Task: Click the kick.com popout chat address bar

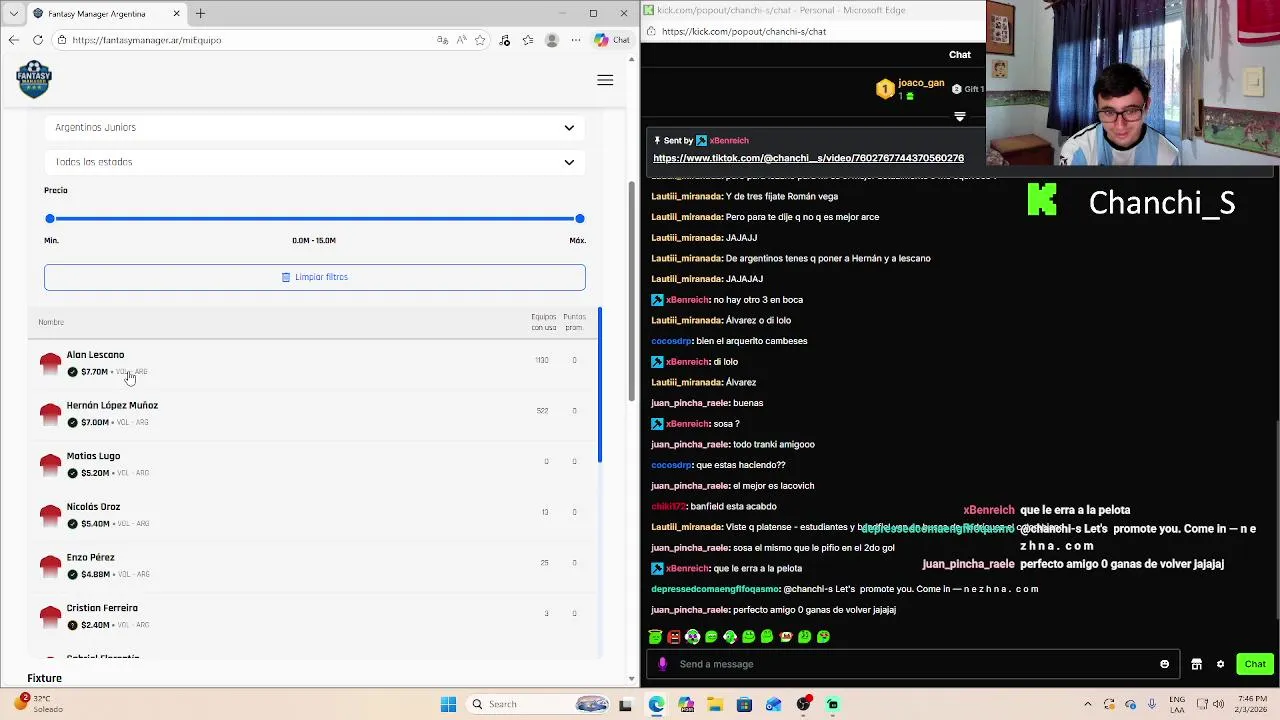Action: point(815,31)
